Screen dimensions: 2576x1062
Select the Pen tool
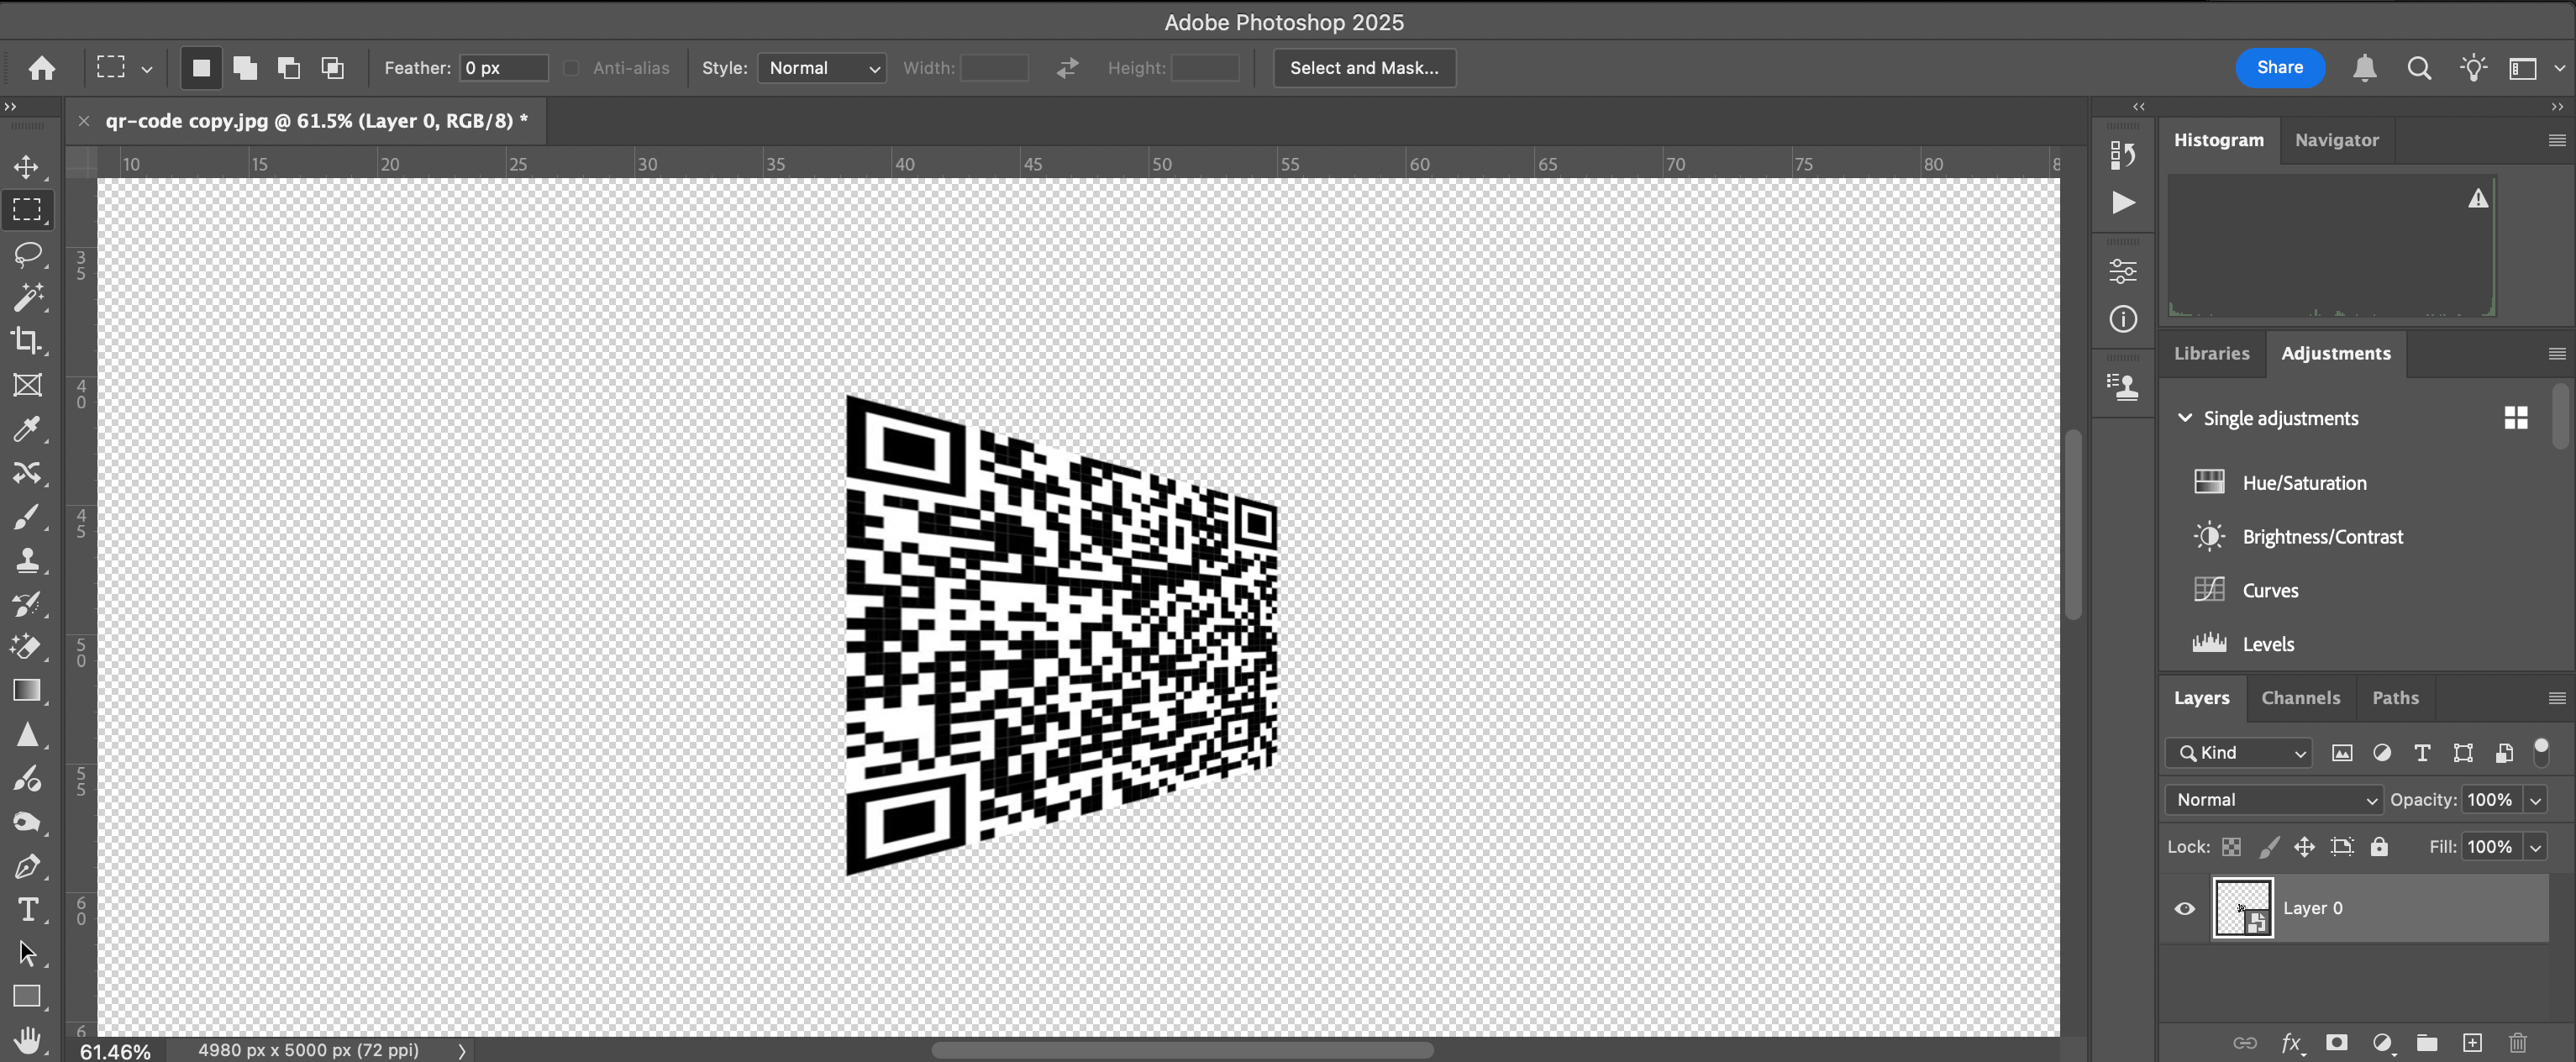[27, 866]
